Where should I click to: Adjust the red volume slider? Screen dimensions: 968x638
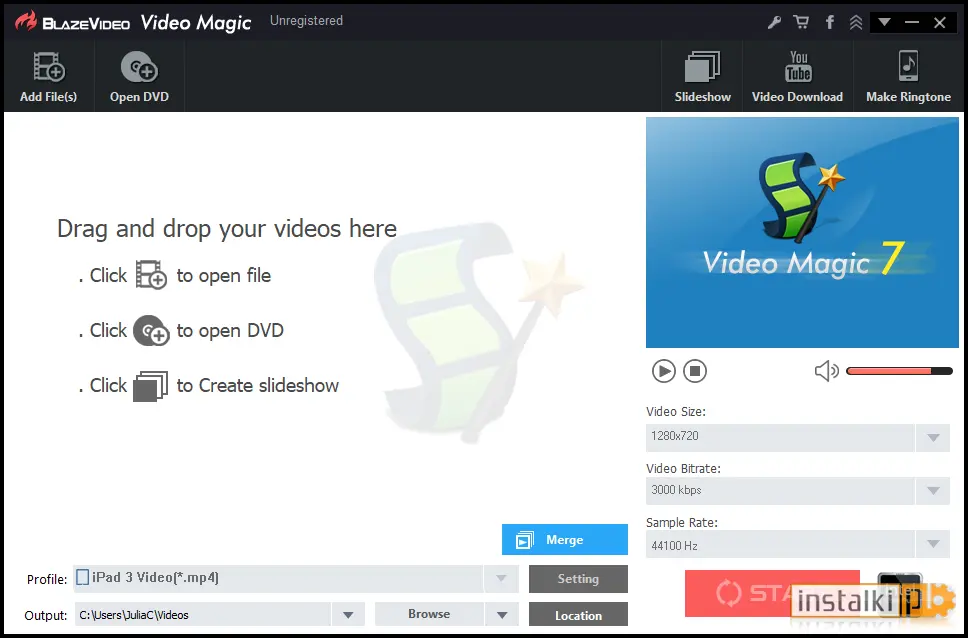[899, 371]
